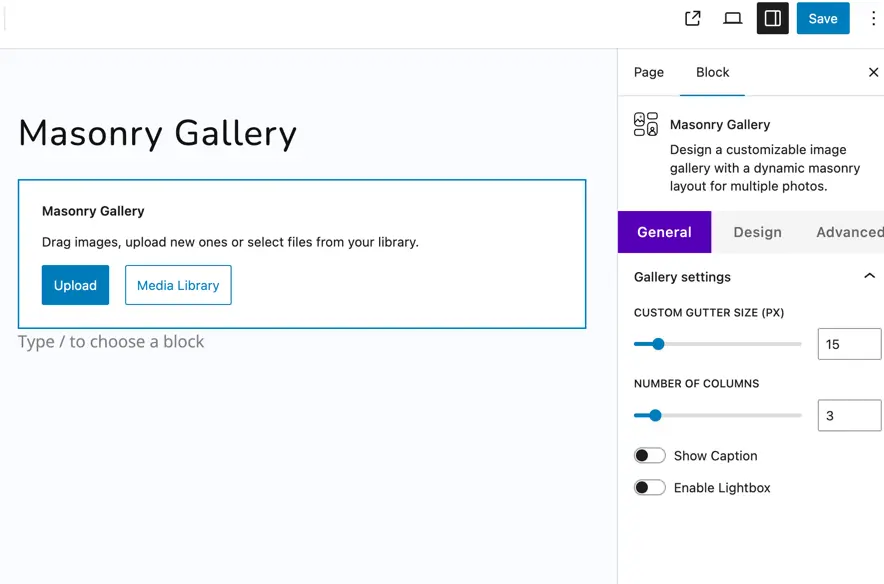Go to the Advanced tab
Viewport: 884px width, 584px height.
[x=849, y=232]
